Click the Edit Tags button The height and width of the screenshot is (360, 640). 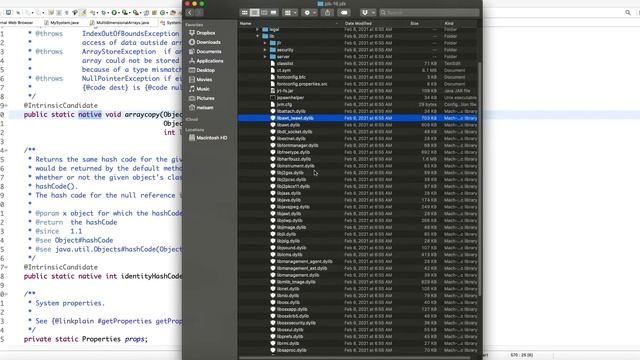tap(344, 13)
